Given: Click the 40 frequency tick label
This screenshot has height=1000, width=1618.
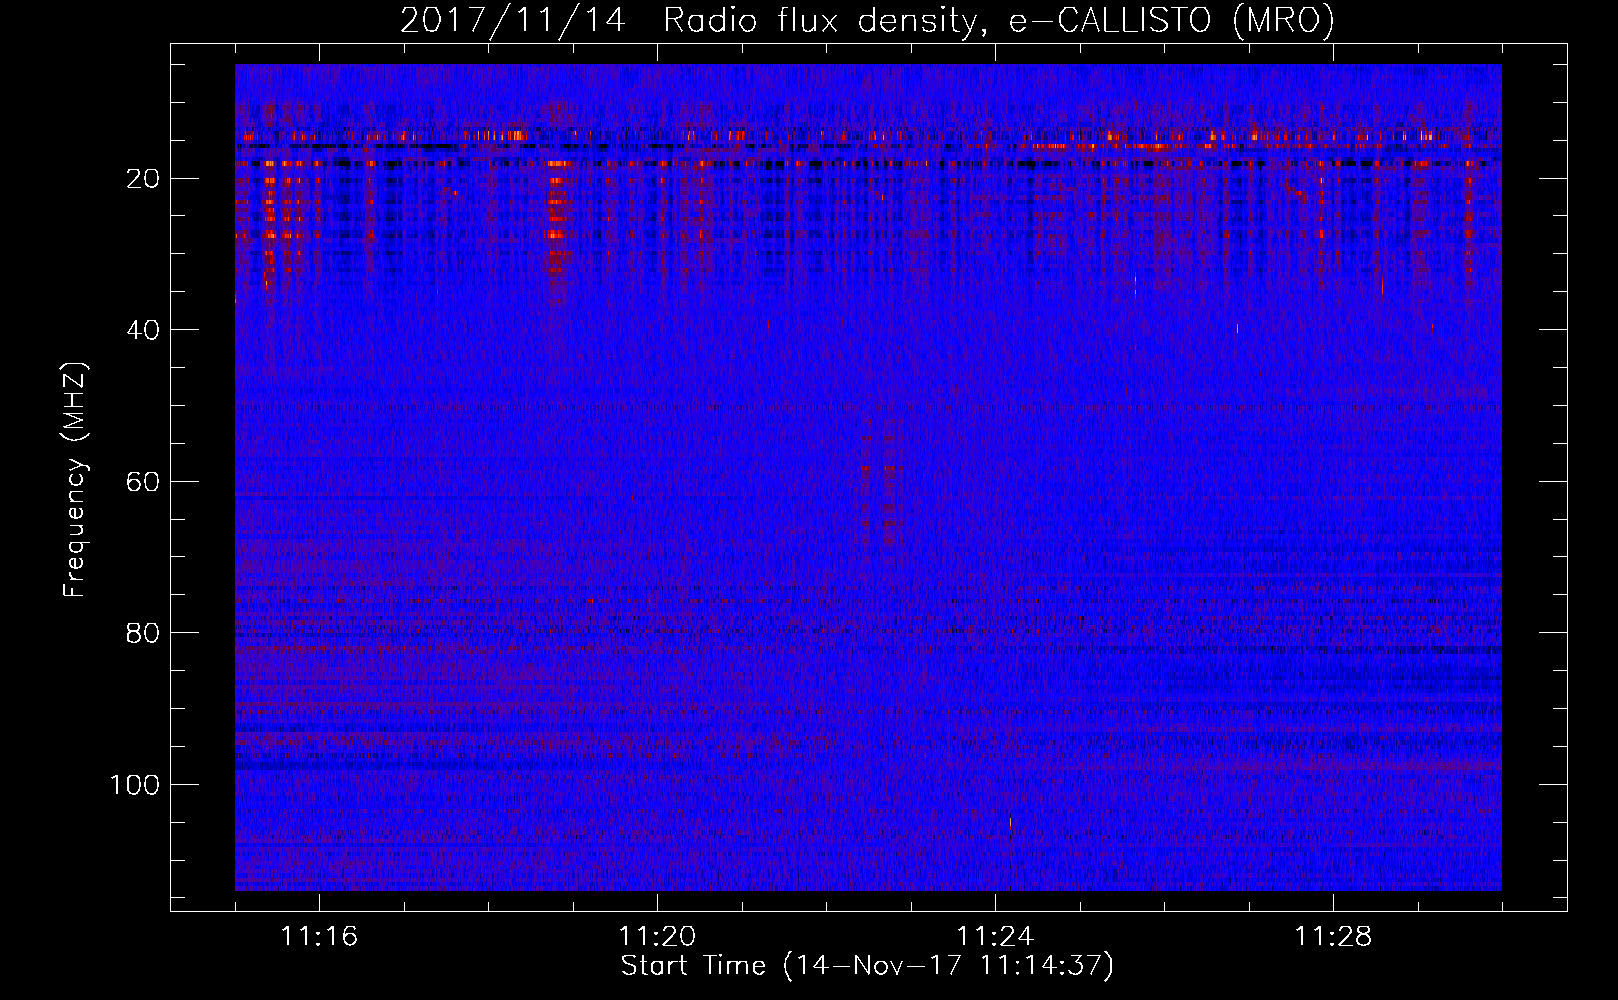Looking at the screenshot, I should 144,330.
